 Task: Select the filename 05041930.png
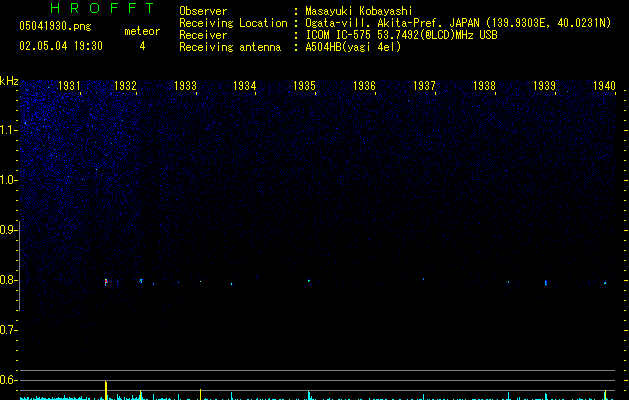point(55,26)
